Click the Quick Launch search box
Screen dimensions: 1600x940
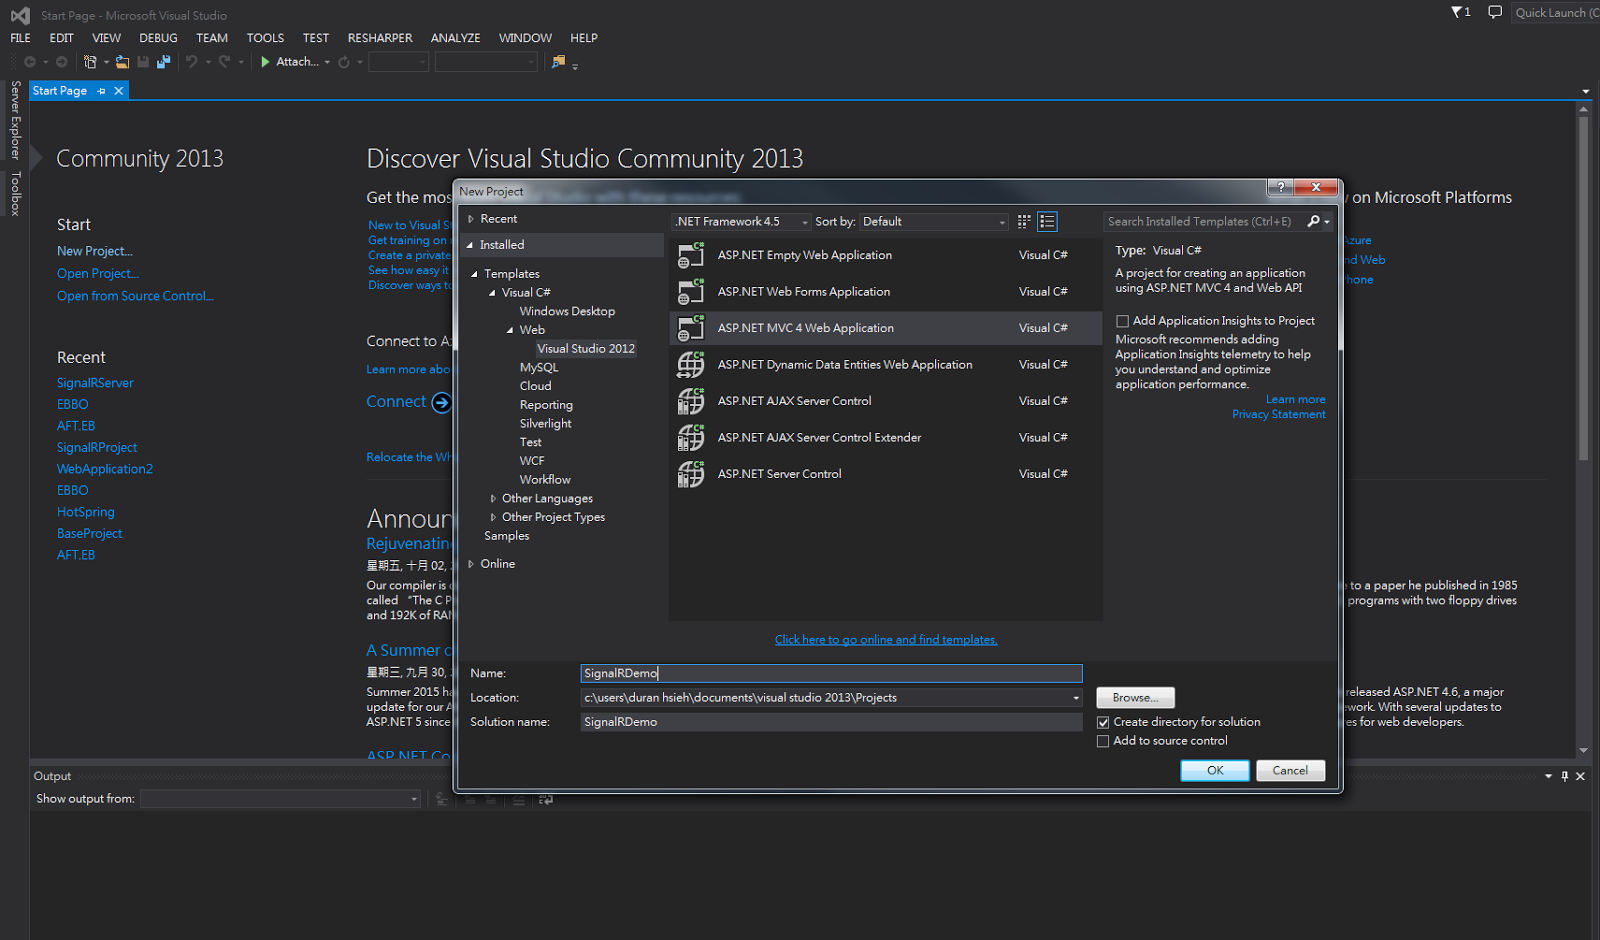pos(1555,13)
